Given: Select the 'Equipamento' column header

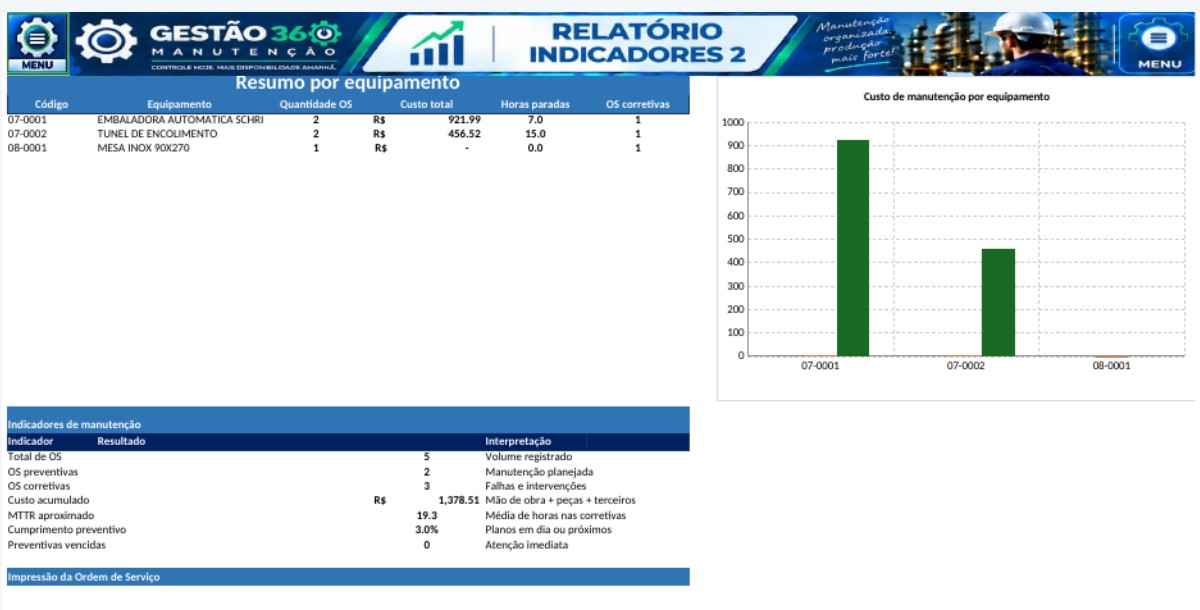Looking at the screenshot, I should [180, 104].
